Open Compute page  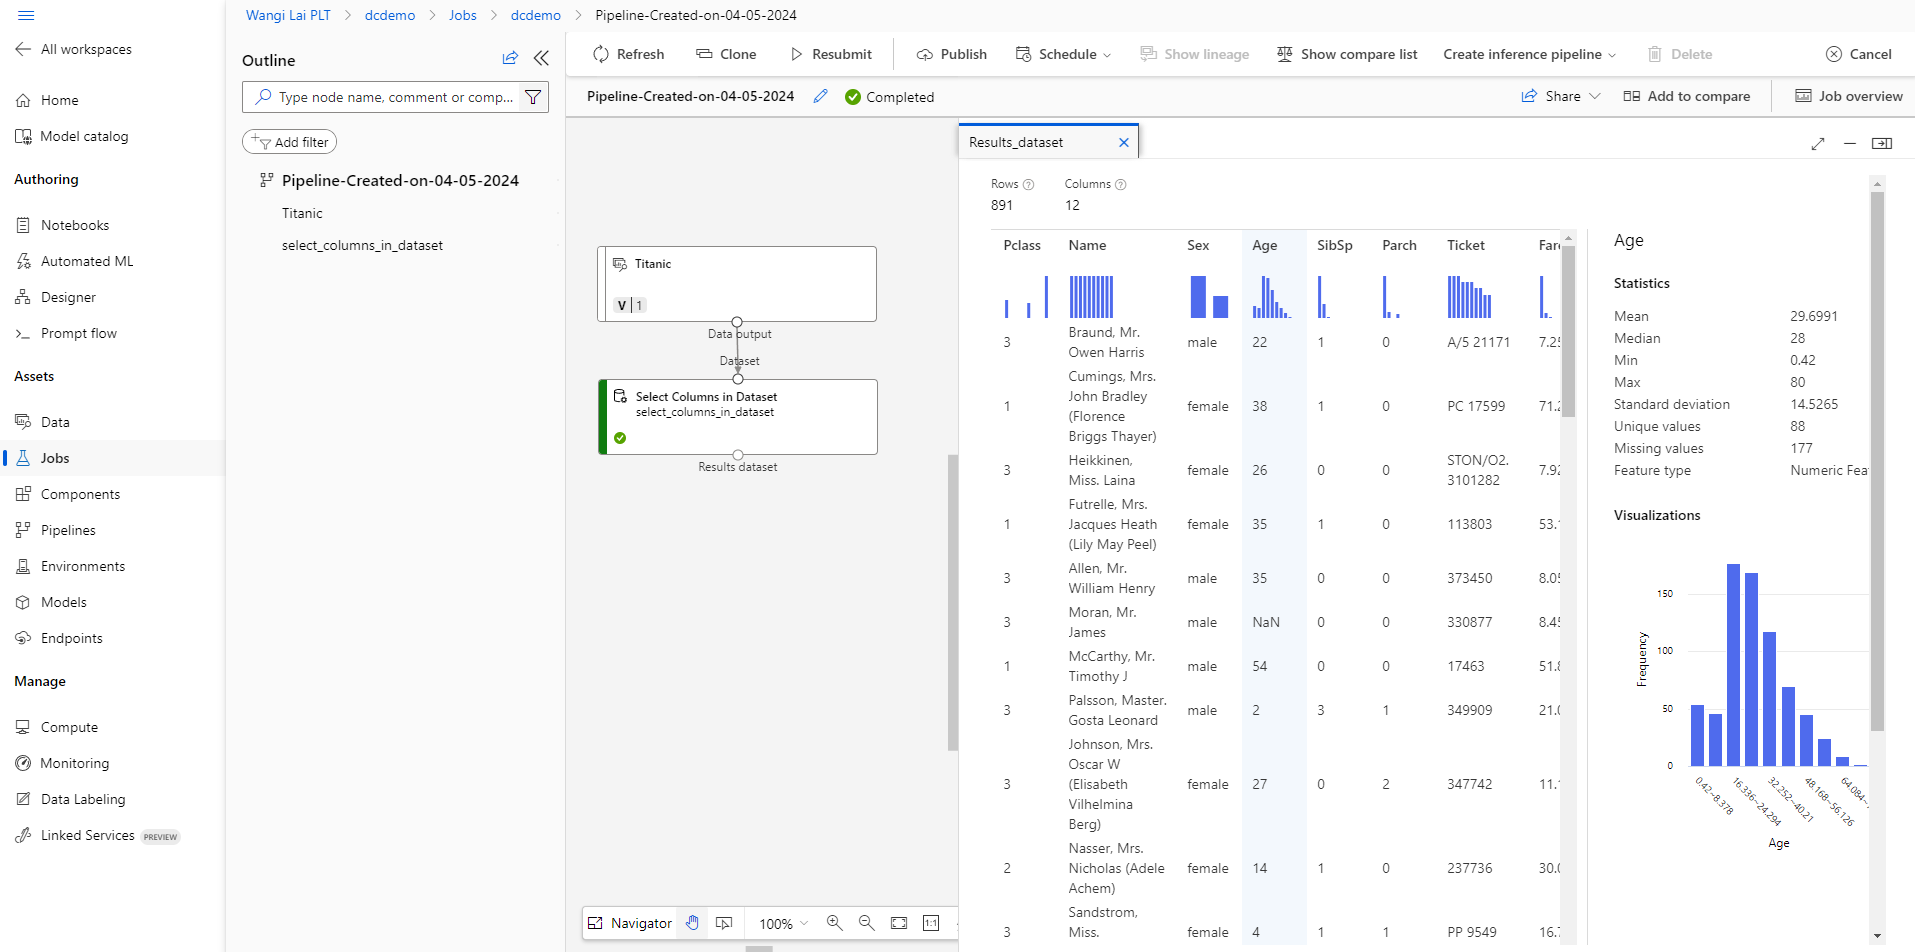point(57,727)
